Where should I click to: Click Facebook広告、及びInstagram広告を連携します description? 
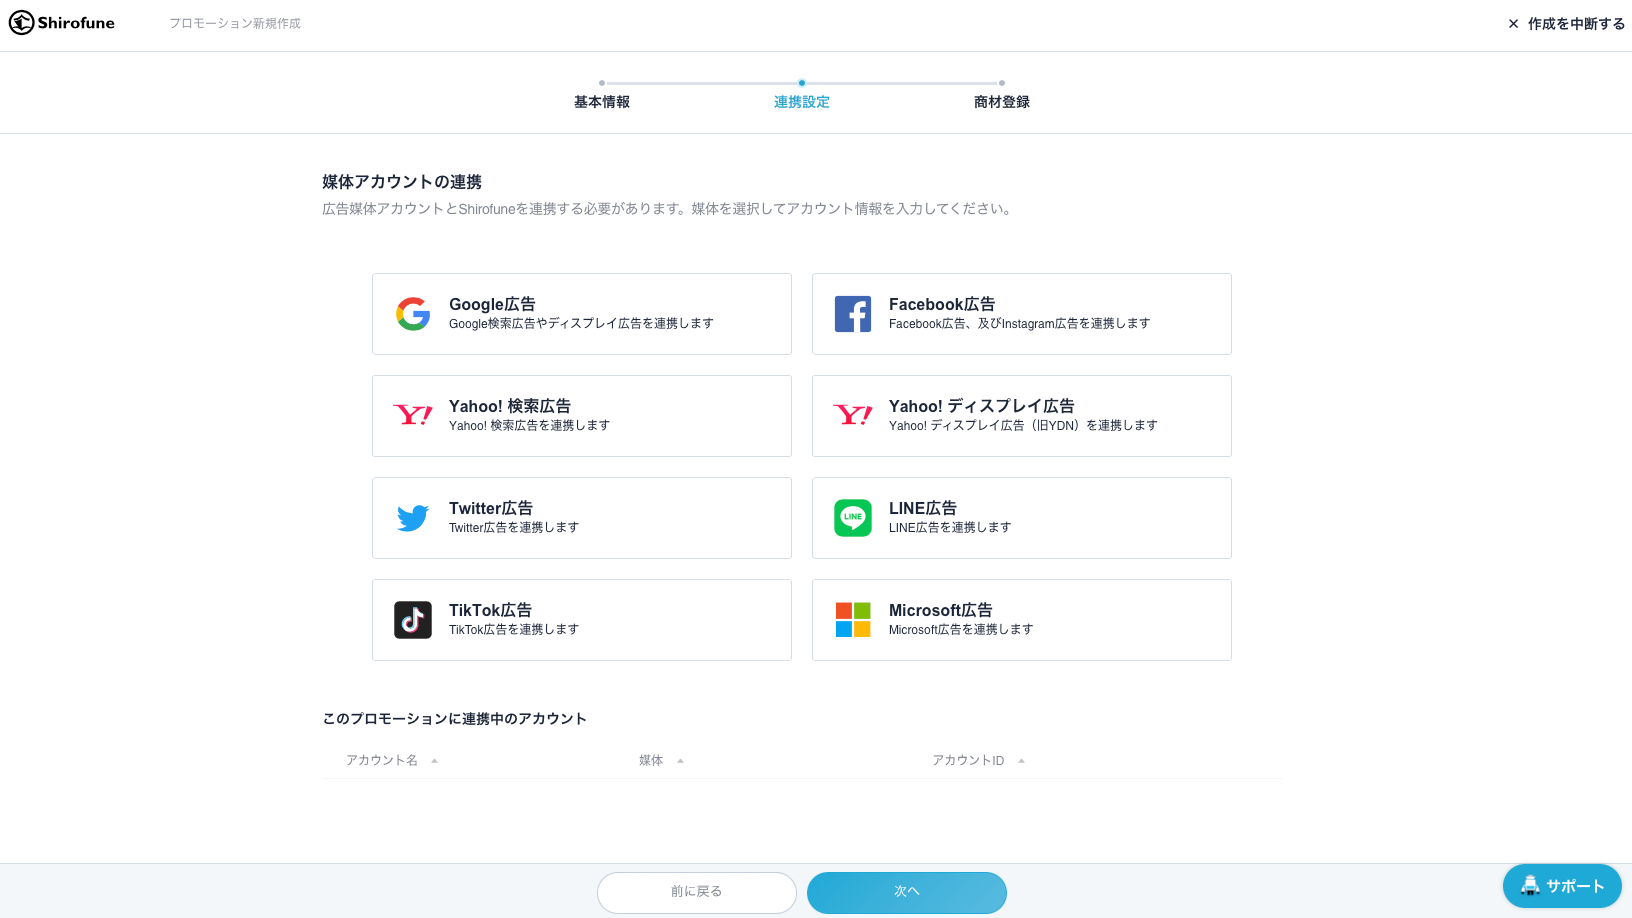[x=1019, y=324]
